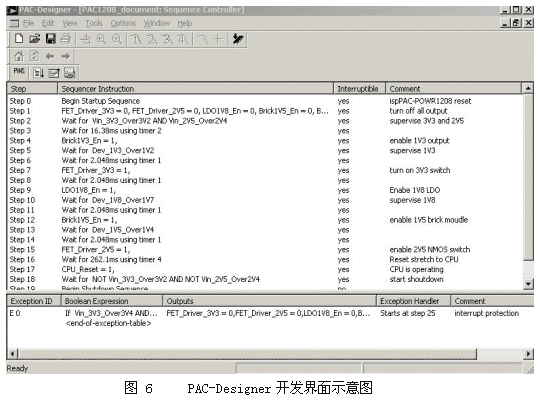The height and width of the screenshot is (403, 540).
Task: Open the Options menu
Action: click(x=123, y=23)
